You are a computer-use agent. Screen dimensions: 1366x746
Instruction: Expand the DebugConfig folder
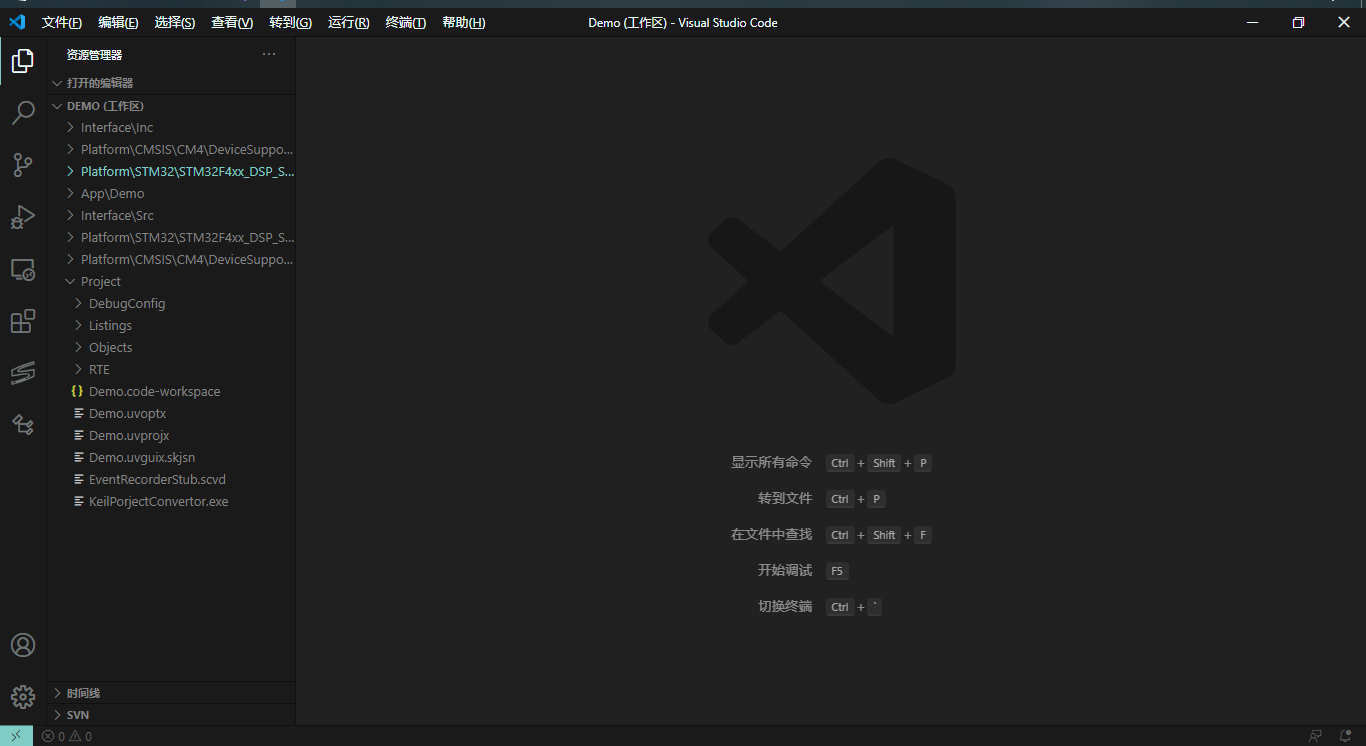click(x=171, y=304)
